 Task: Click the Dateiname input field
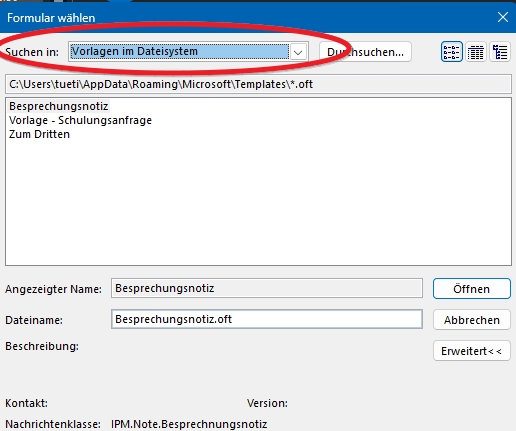pyautogui.click(x=267, y=319)
